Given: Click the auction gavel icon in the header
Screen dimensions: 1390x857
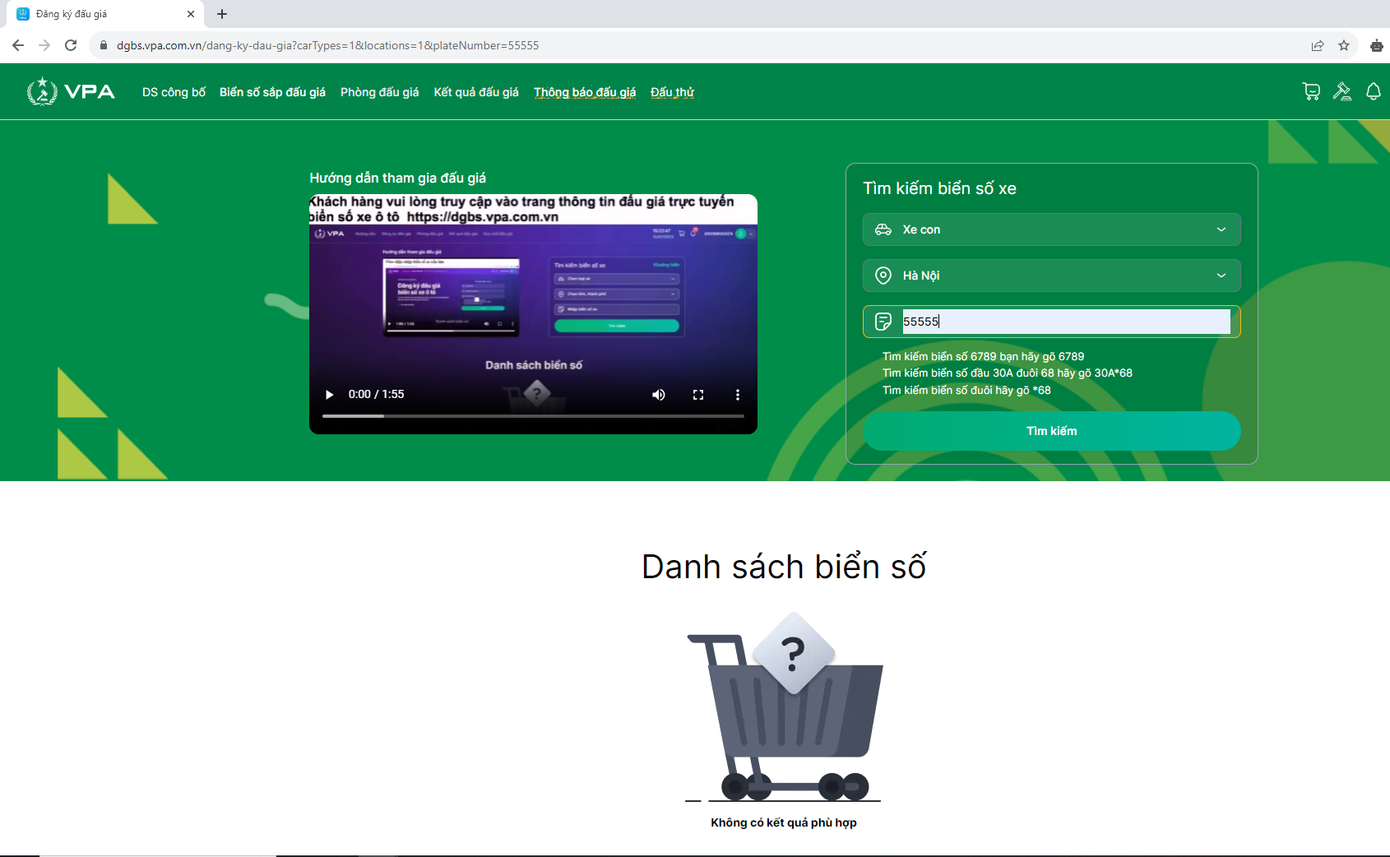Looking at the screenshot, I should click(x=1342, y=92).
